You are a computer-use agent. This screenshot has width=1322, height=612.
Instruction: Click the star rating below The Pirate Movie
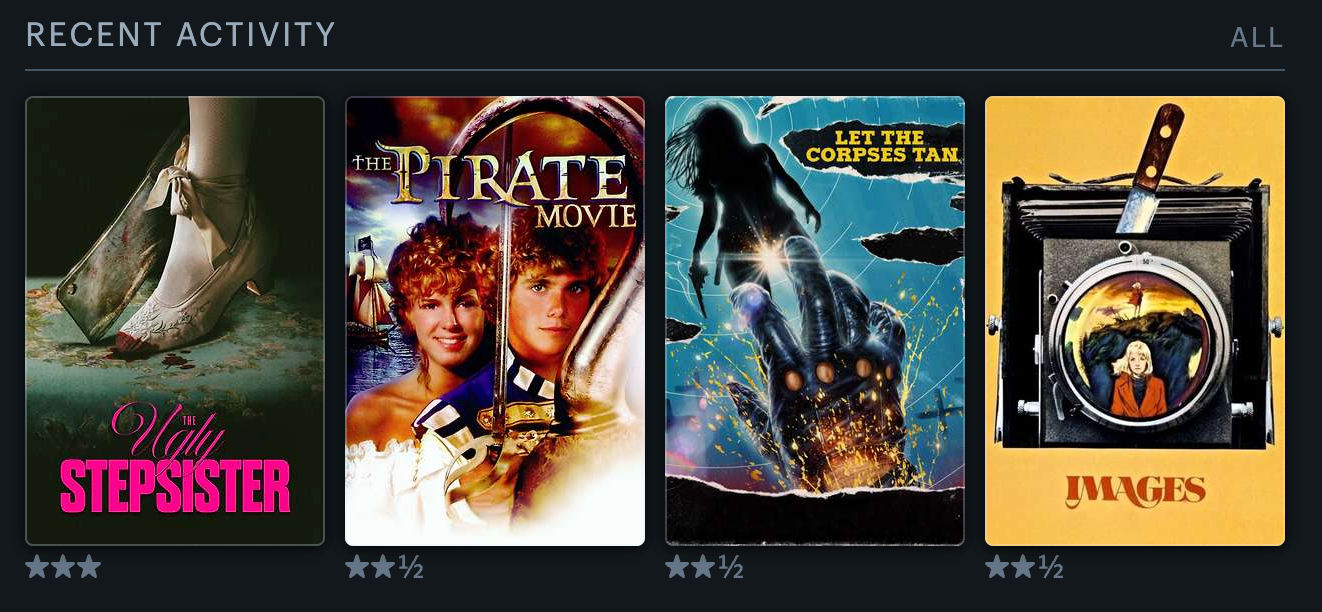click(385, 568)
